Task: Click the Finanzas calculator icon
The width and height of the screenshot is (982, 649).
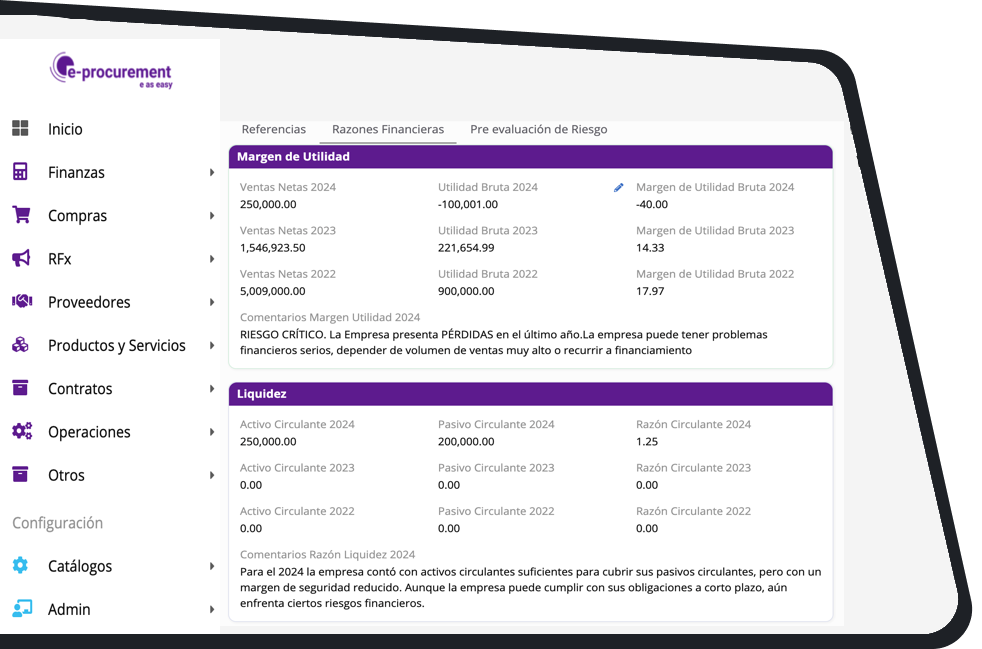Action: pyautogui.click(x=20, y=172)
